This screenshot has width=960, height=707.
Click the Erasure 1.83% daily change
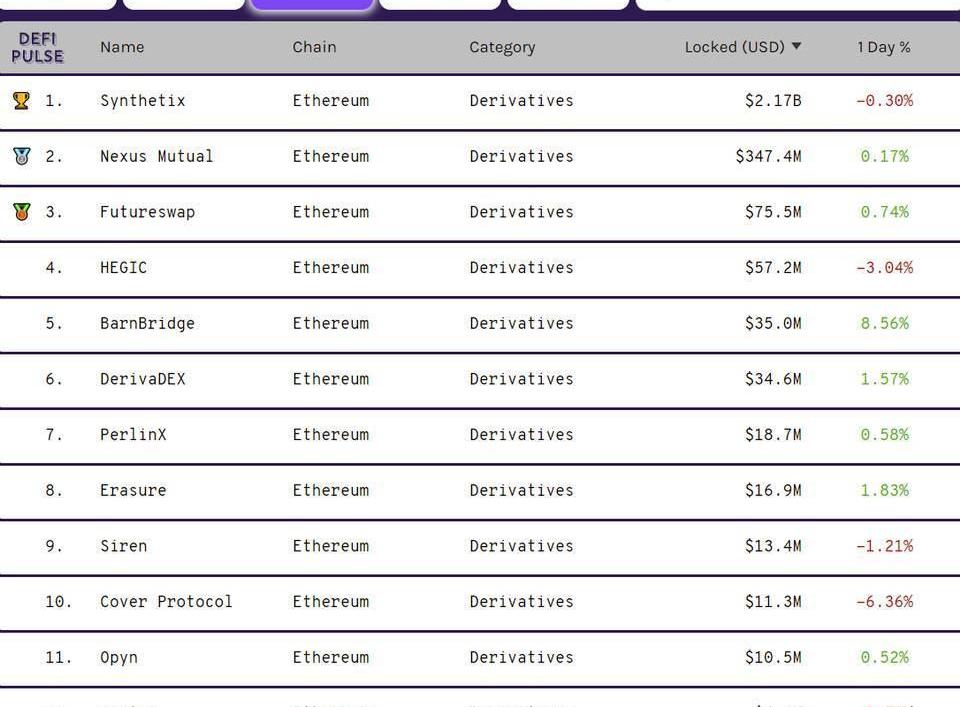[885, 490]
